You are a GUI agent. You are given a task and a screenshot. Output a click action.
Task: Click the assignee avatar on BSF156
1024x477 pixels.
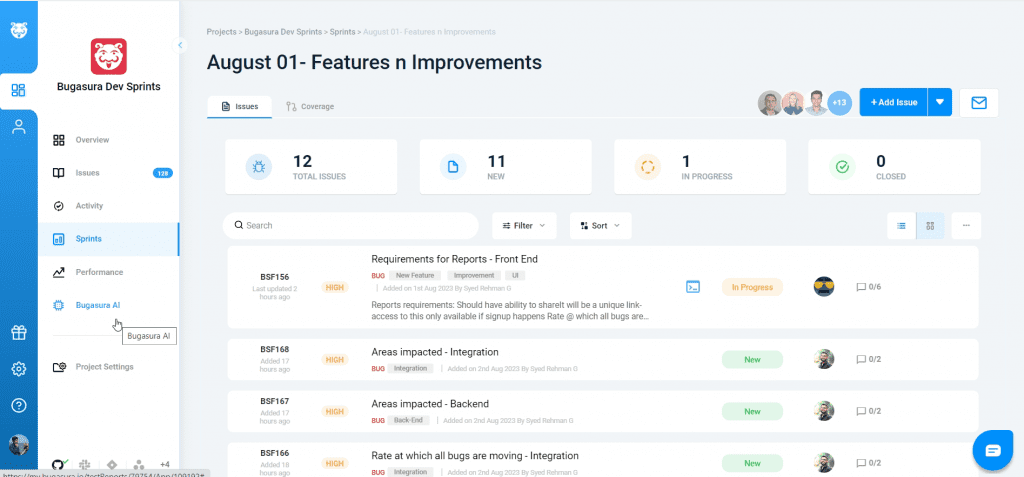click(x=824, y=287)
